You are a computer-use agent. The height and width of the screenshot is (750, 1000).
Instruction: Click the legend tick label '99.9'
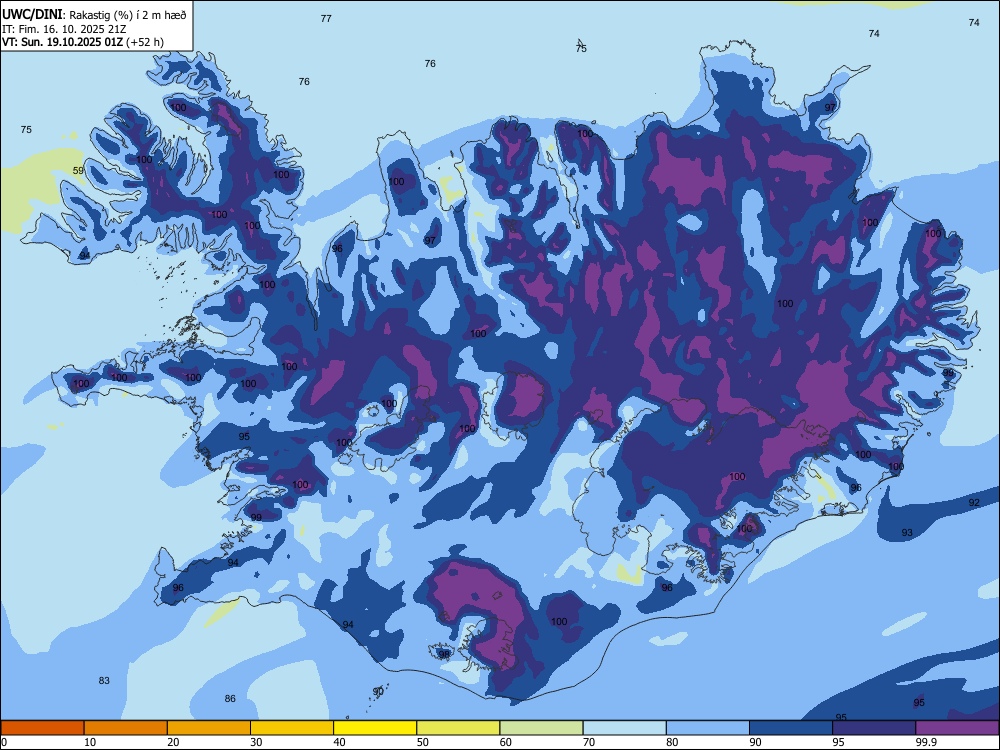tap(926, 742)
